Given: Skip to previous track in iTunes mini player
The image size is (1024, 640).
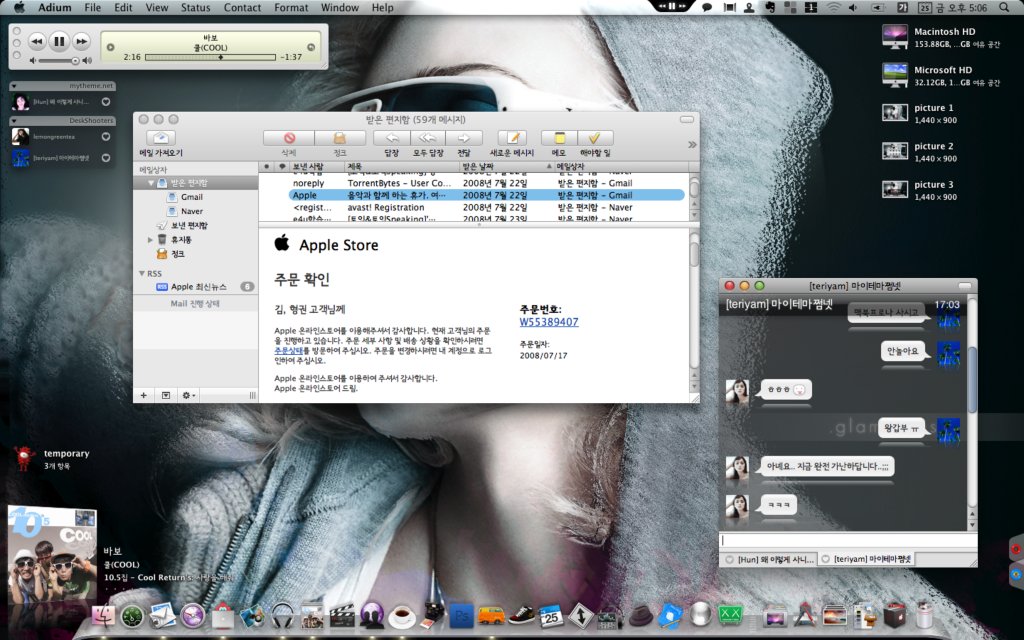Looking at the screenshot, I should (x=37, y=41).
